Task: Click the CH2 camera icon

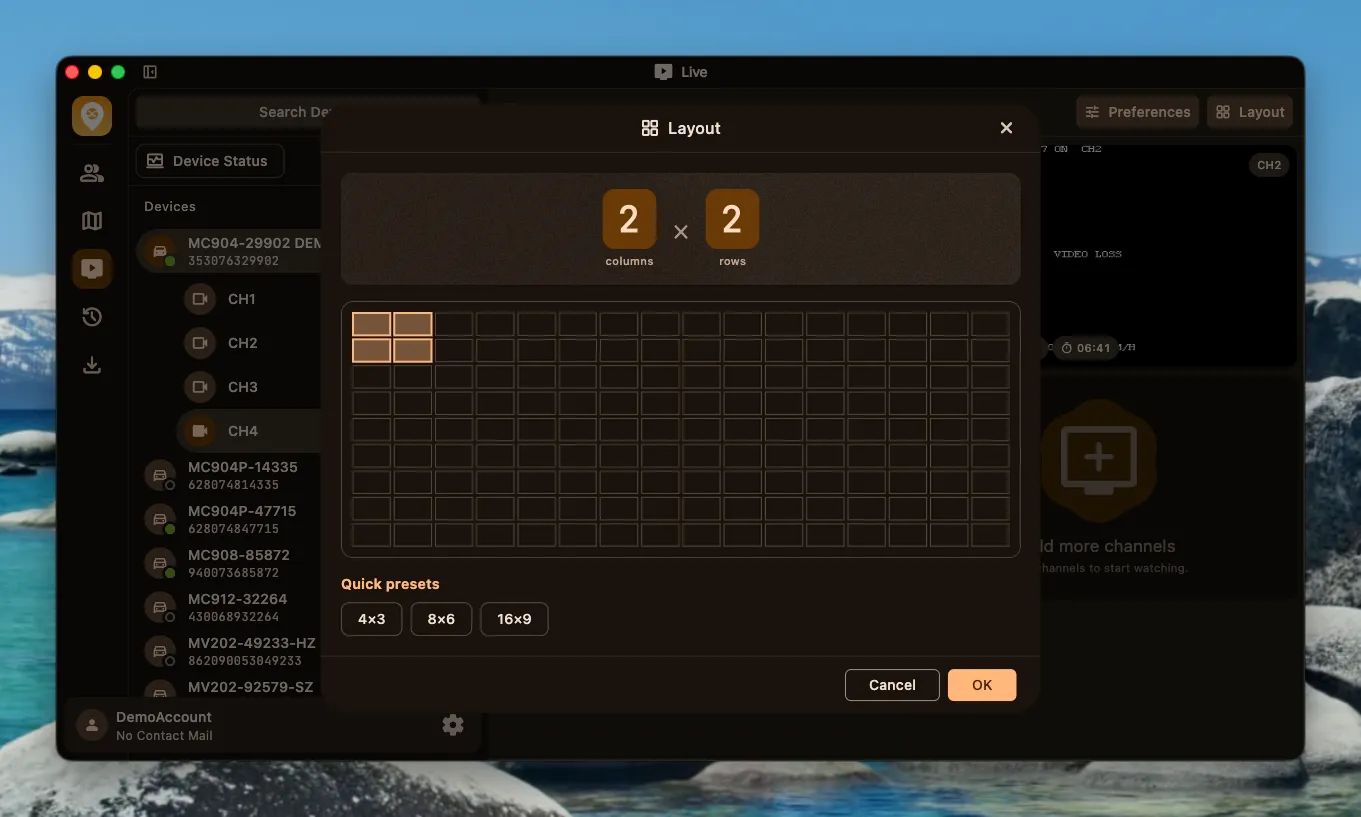Action: [200, 343]
